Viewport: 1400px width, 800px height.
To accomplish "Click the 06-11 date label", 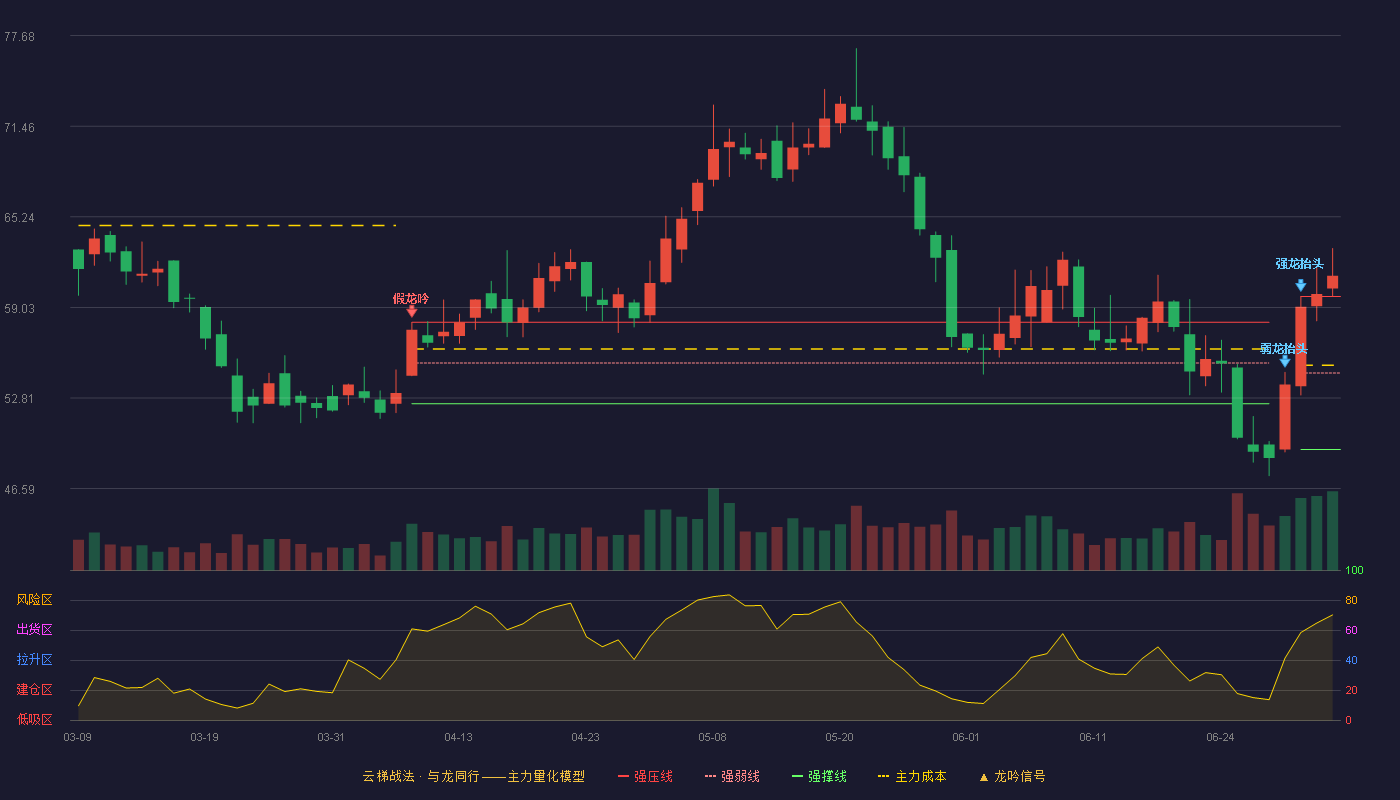I will click(1093, 737).
